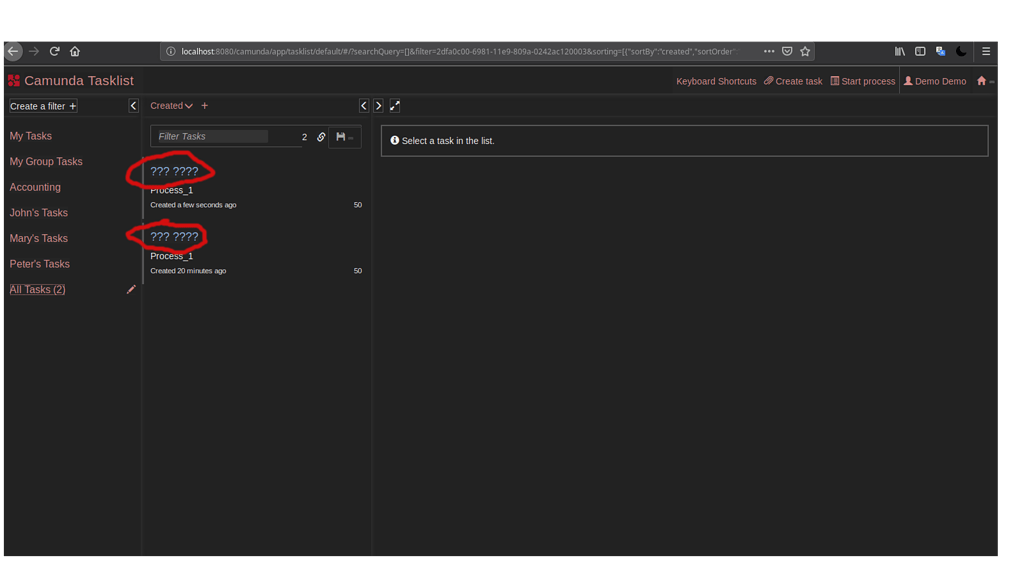
Task: Open the address bar page actions menu
Action: coord(768,51)
